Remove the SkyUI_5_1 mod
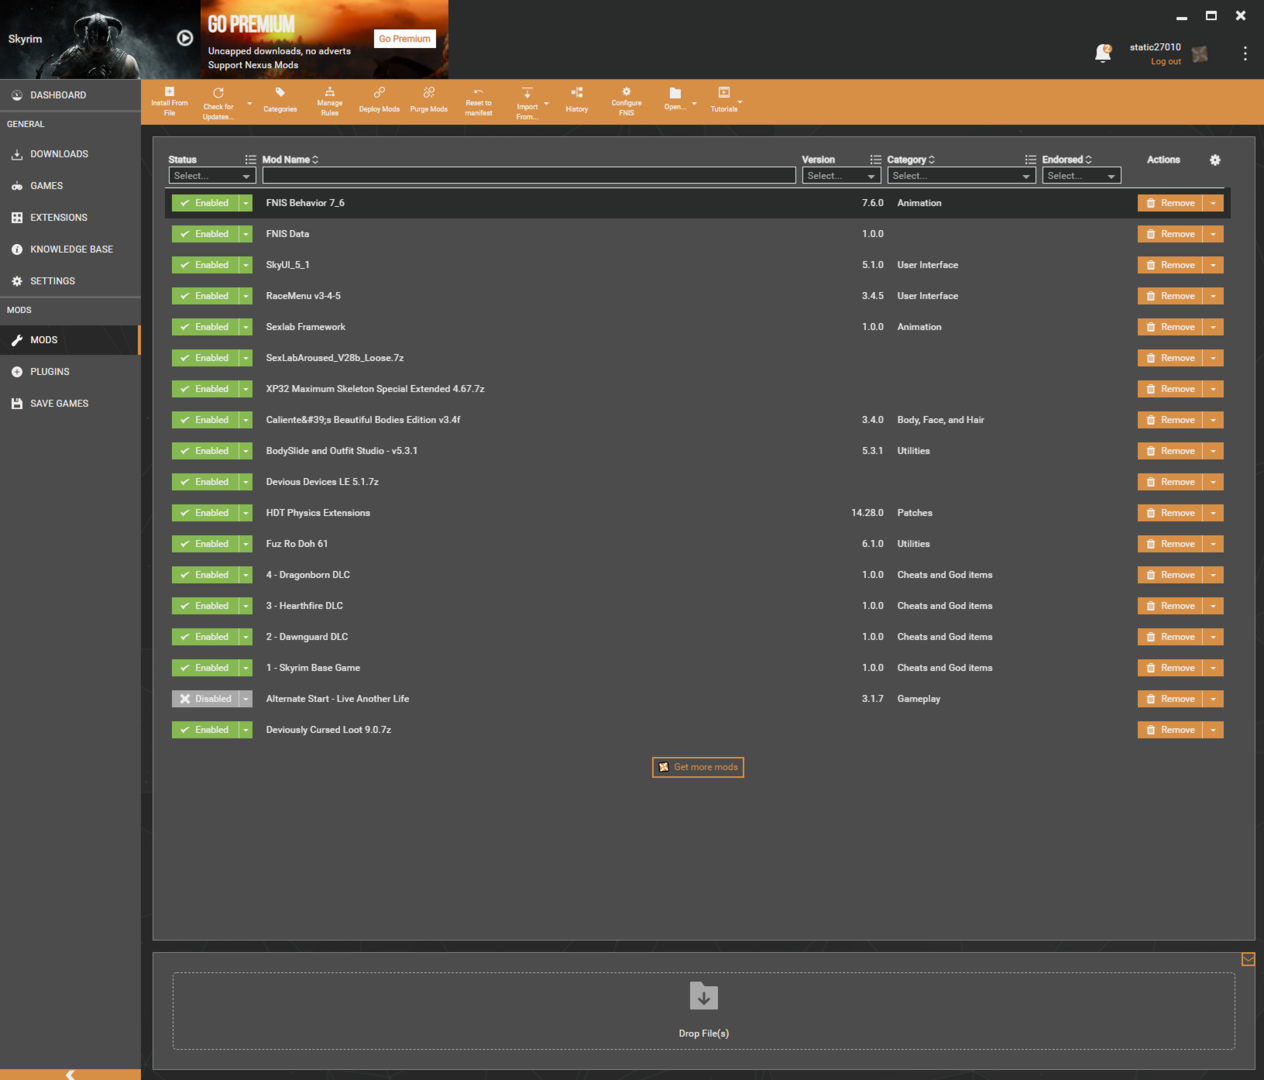 tap(1170, 265)
